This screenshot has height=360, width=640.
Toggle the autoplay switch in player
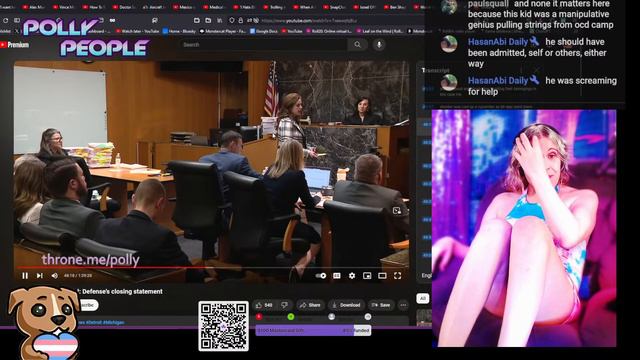tap(321, 276)
